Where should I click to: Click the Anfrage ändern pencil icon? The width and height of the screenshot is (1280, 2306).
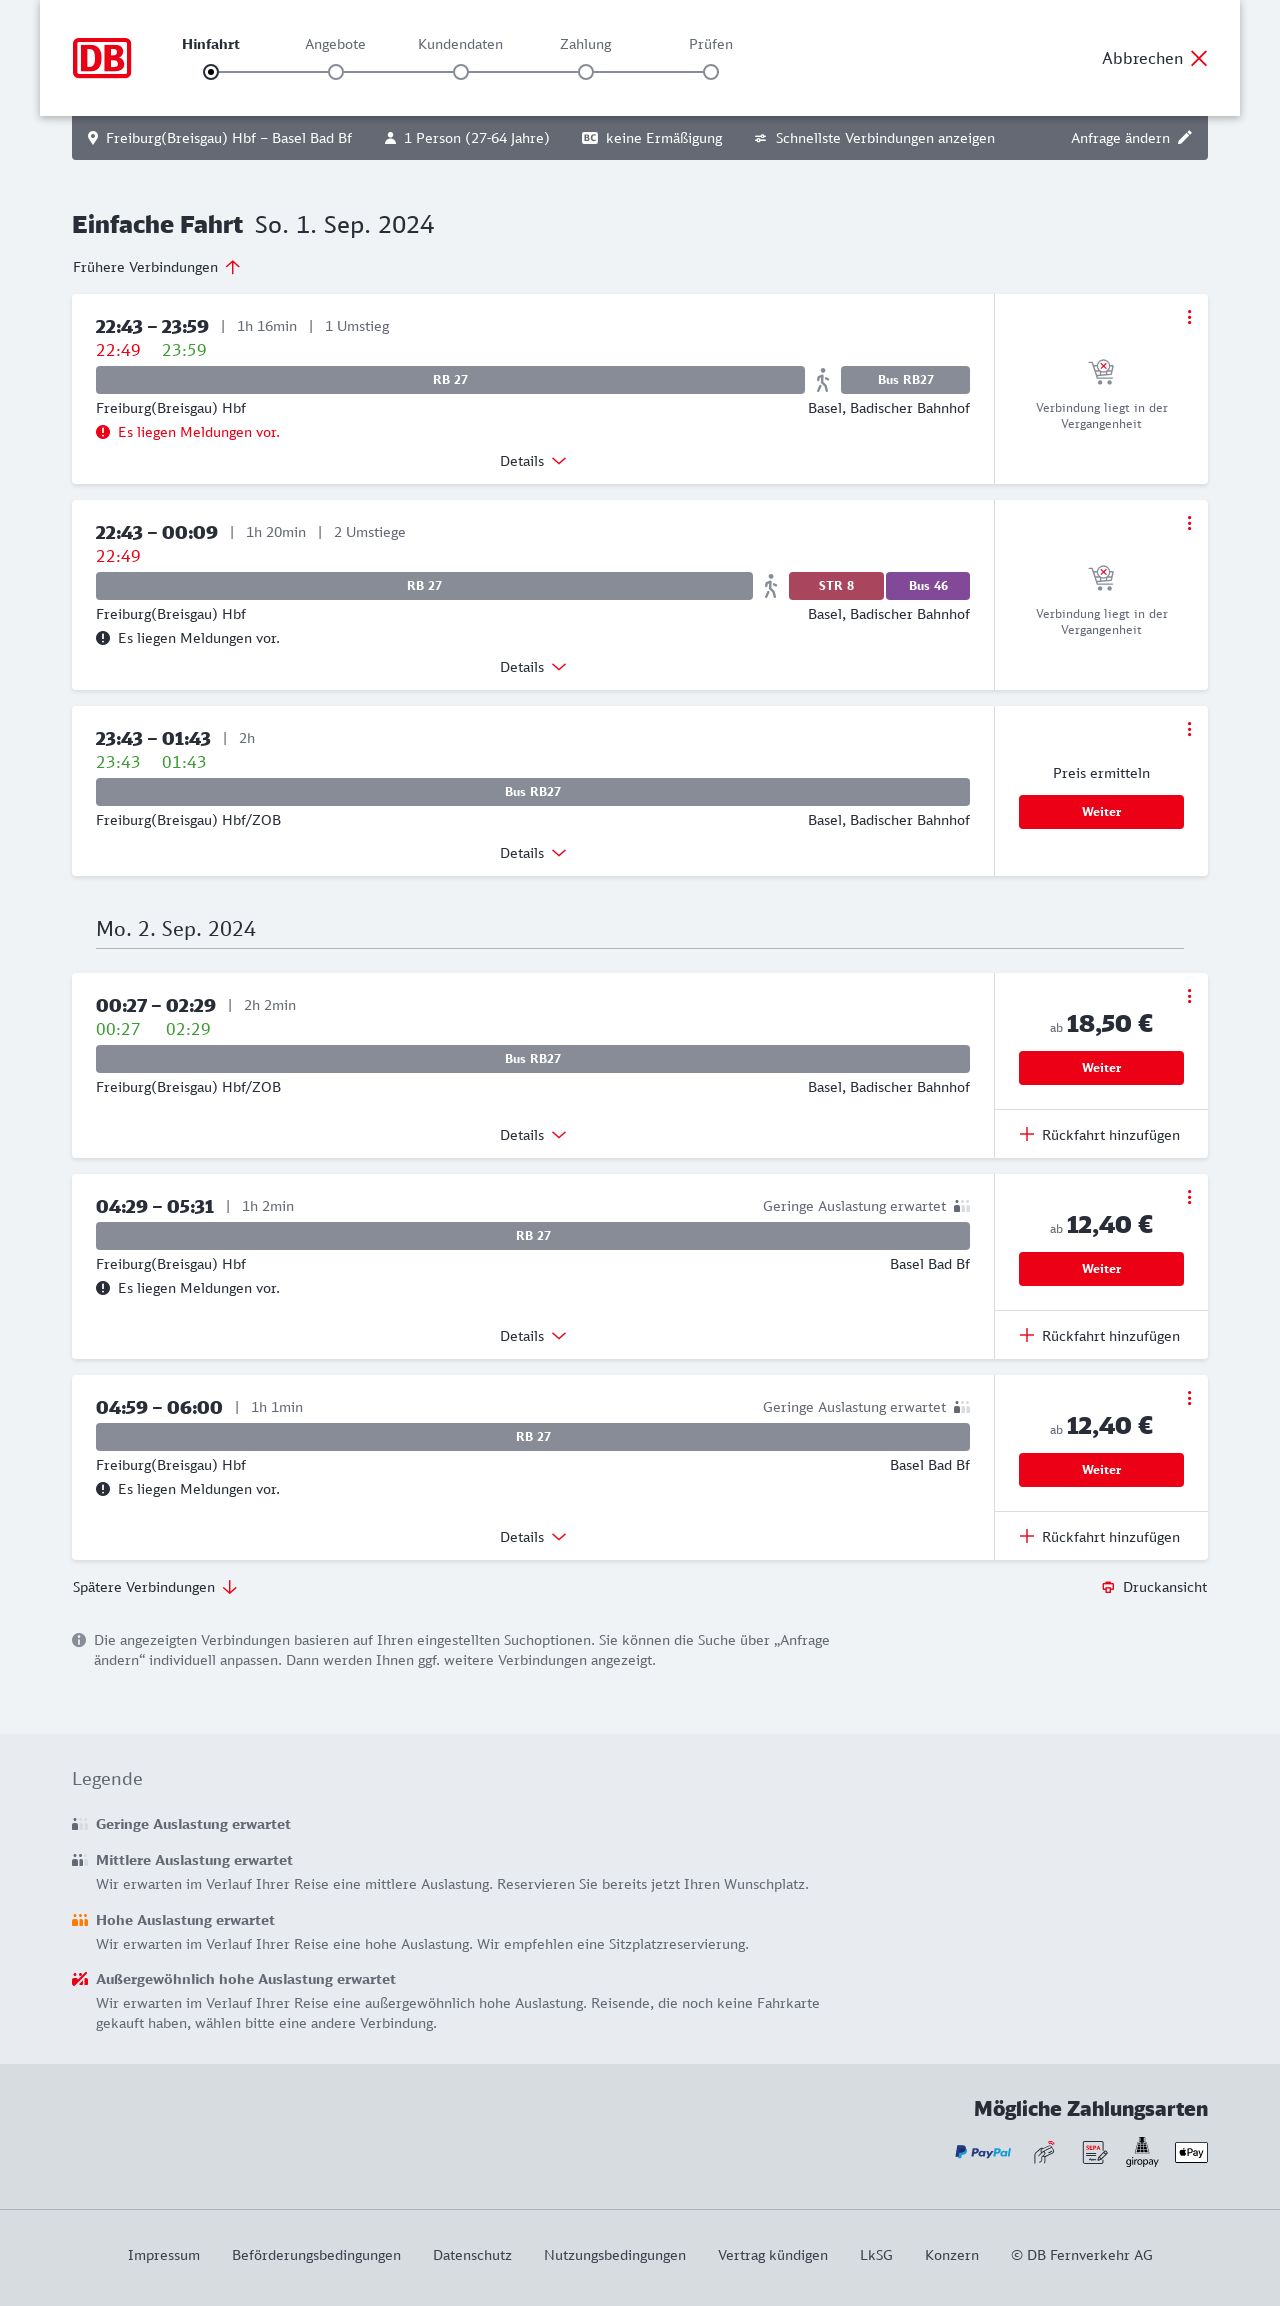click(1185, 138)
